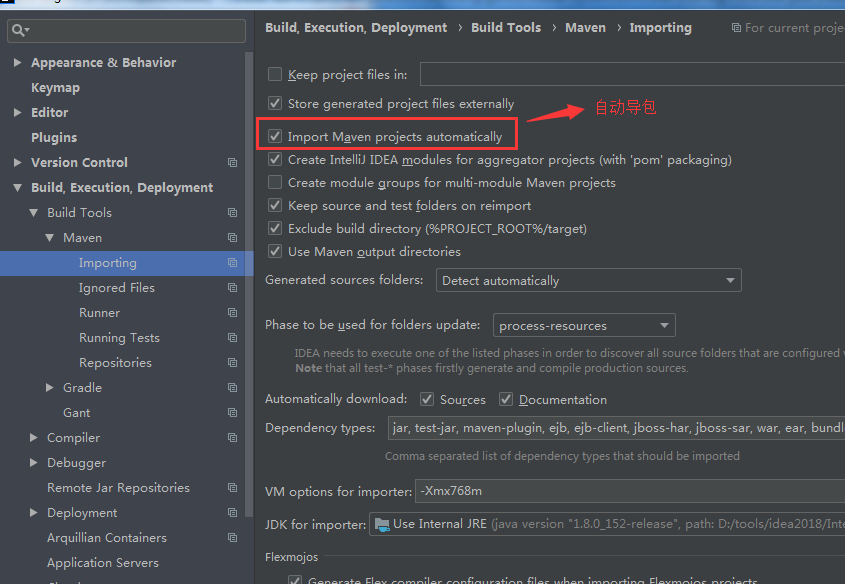Open Plugins settings page
Image resolution: width=845 pixels, height=584 pixels.
(x=54, y=137)
